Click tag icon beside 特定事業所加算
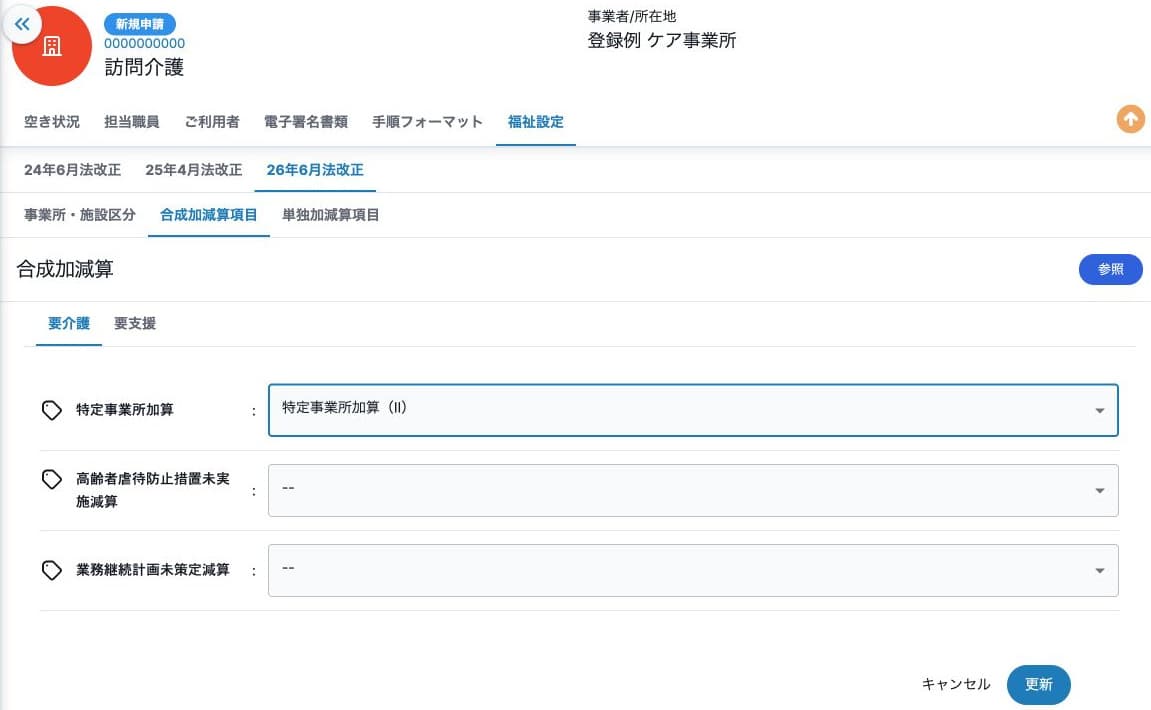Viewport: 1151px width, 710px height. coord(51,410)
